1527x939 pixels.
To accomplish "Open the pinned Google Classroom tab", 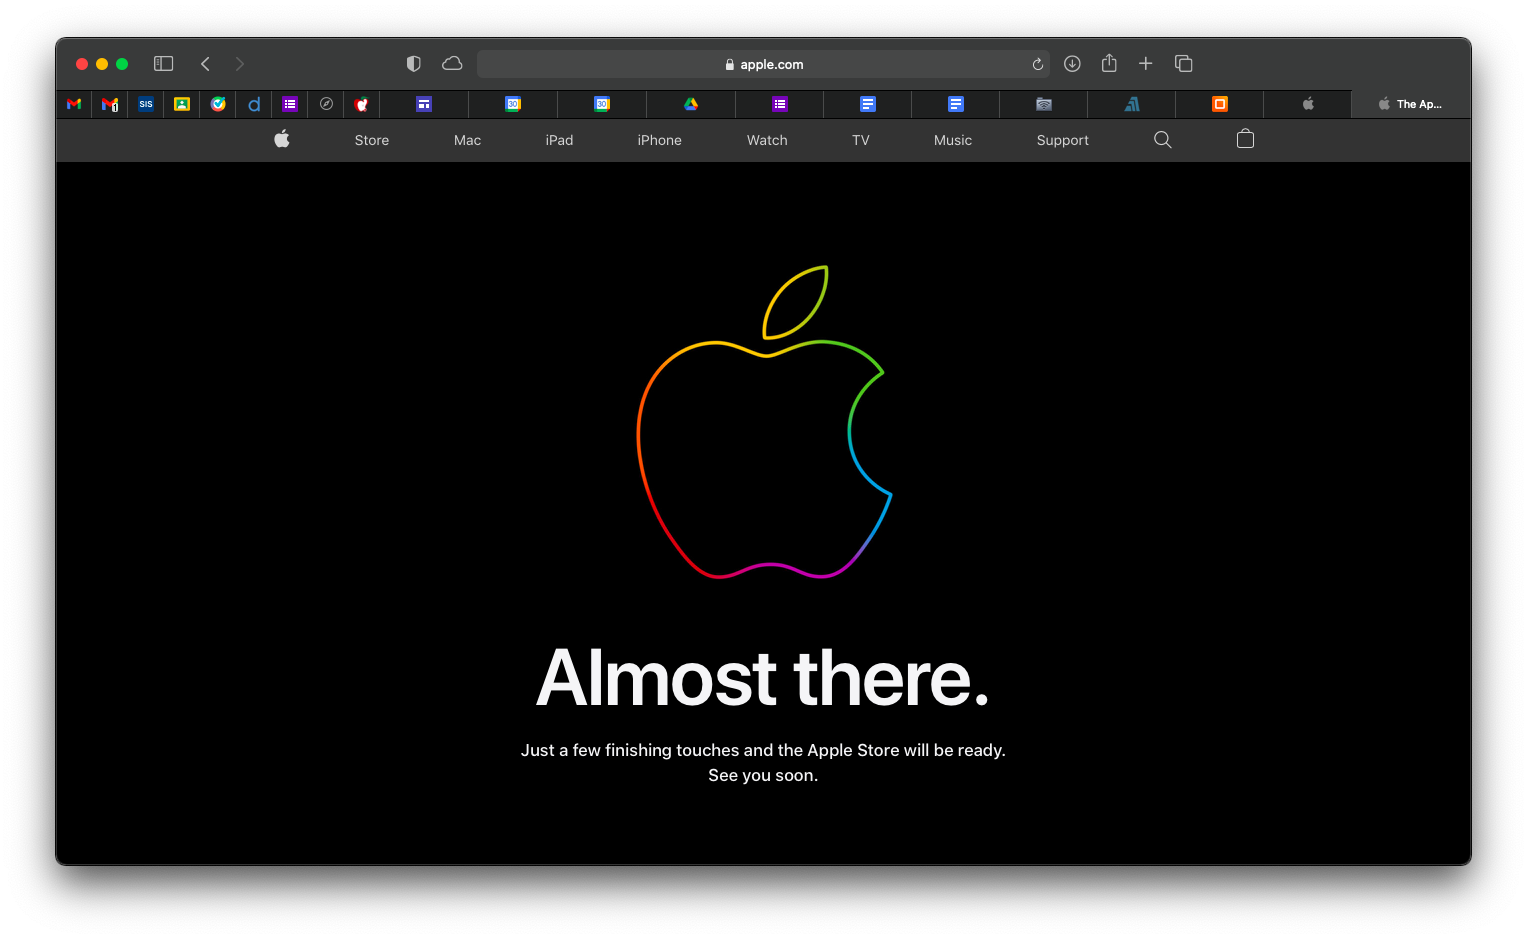I will [182, 104].
